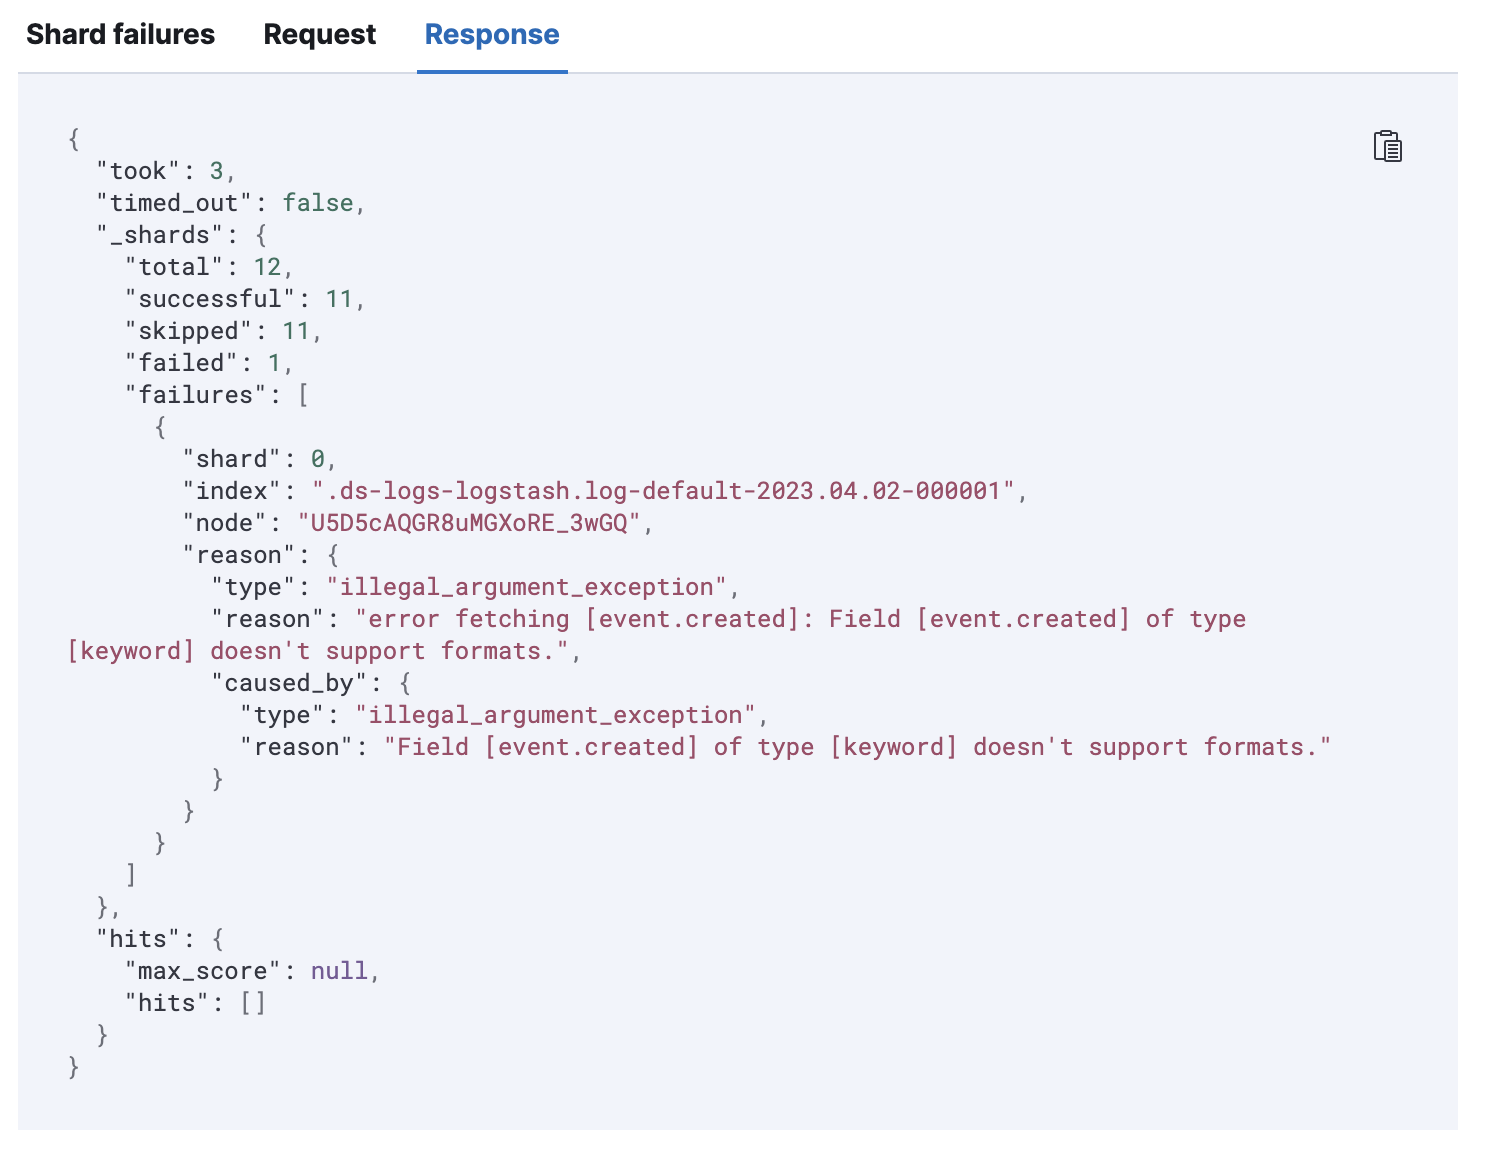
Task: Click the "failed": 1 line
Action: (209, 363)
